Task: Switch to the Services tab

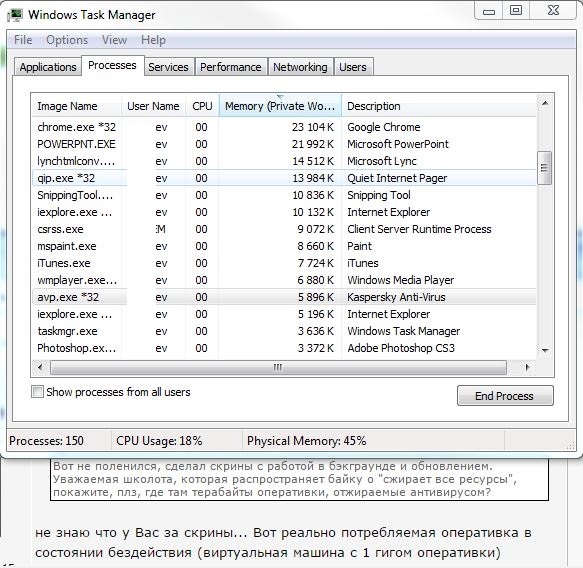Action: click(x=168, y=67)
